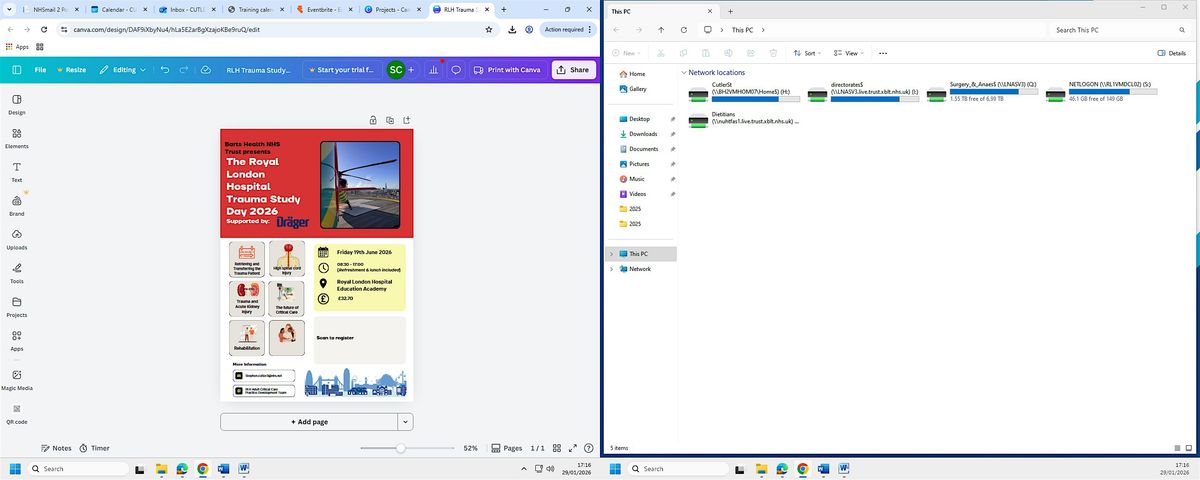Click the undo arrow in Canva
The height and width of the screenshot is (480, 1200).
tap(165, 70)
